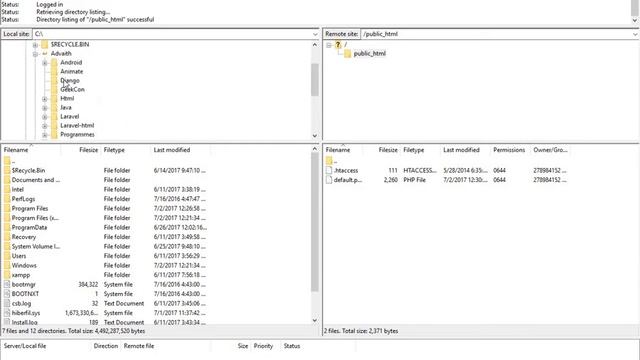
Task: Select the System Volume I... folder row
Action: (156, 246)
